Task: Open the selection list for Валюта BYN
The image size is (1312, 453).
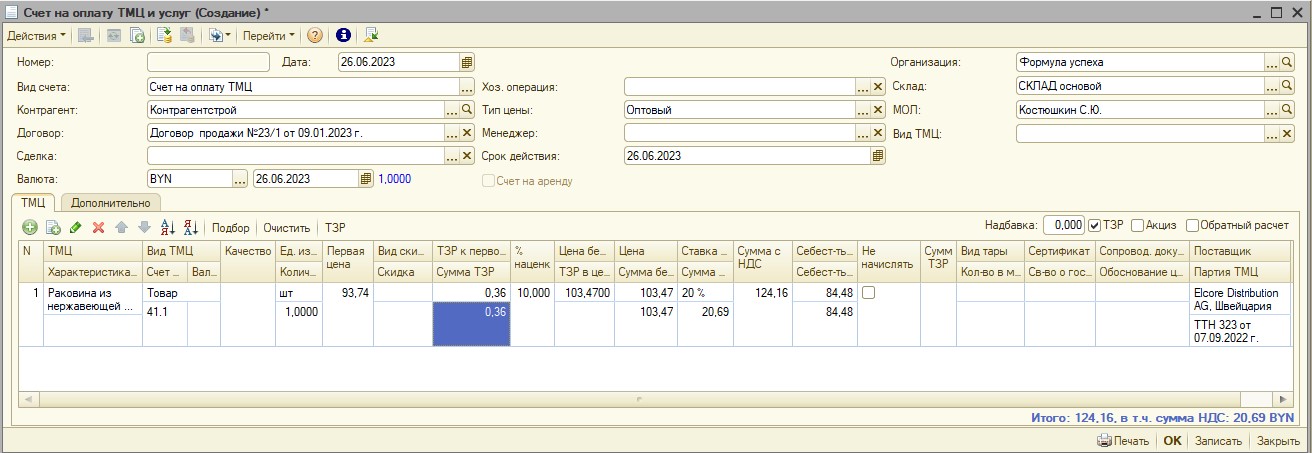Action: [240, 179]
